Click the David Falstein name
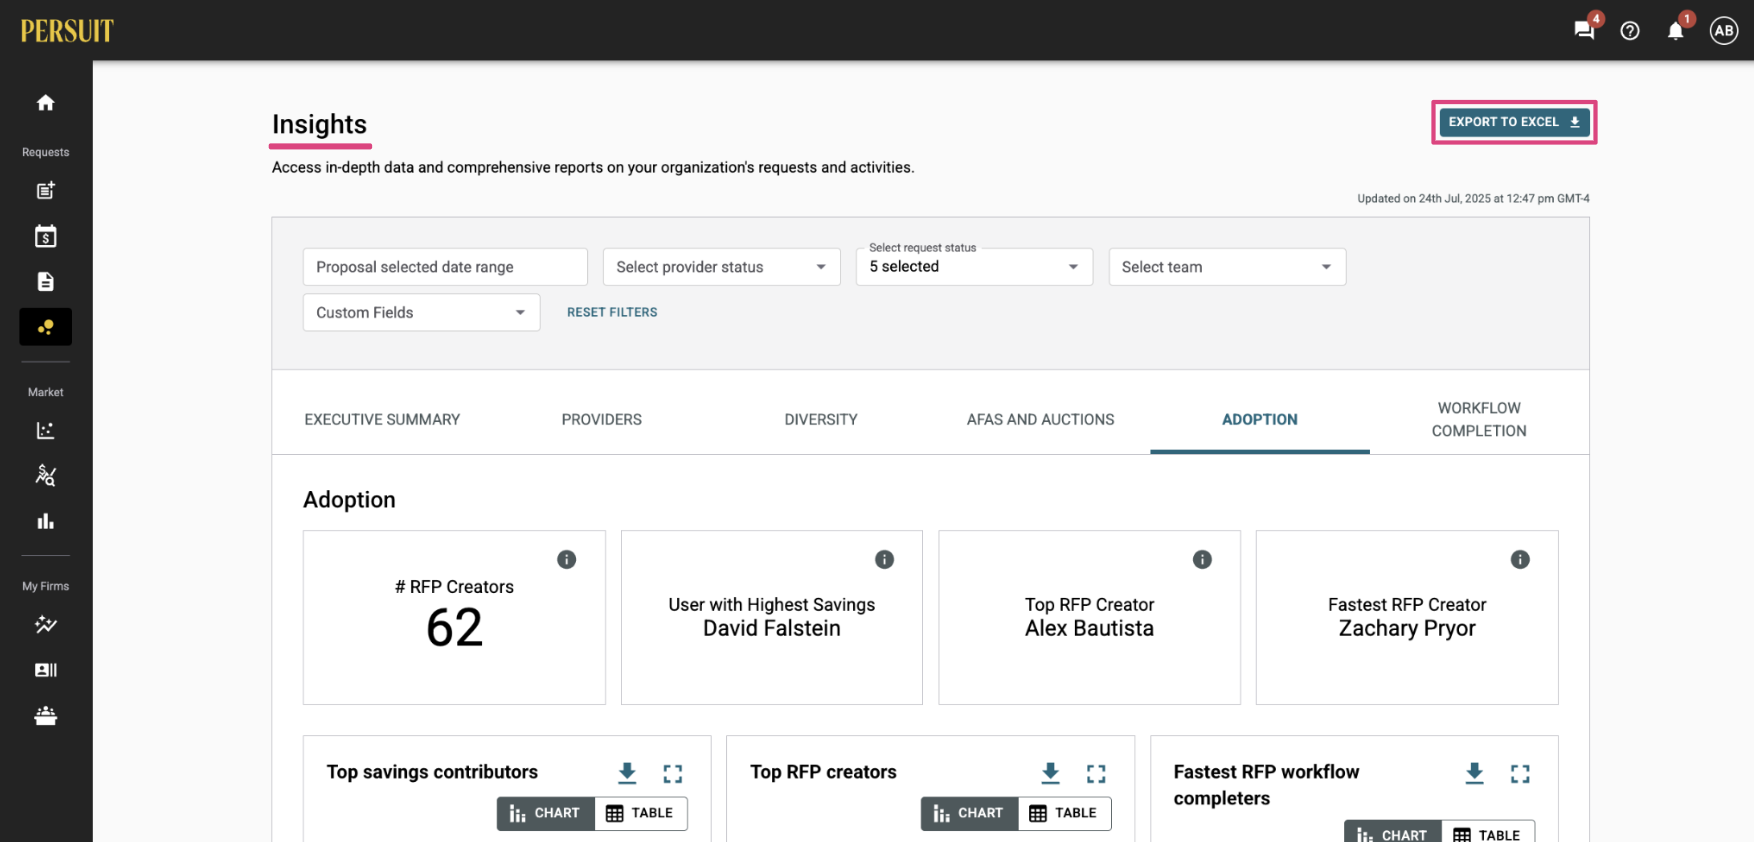1754x842 pixels. (771, 628)
